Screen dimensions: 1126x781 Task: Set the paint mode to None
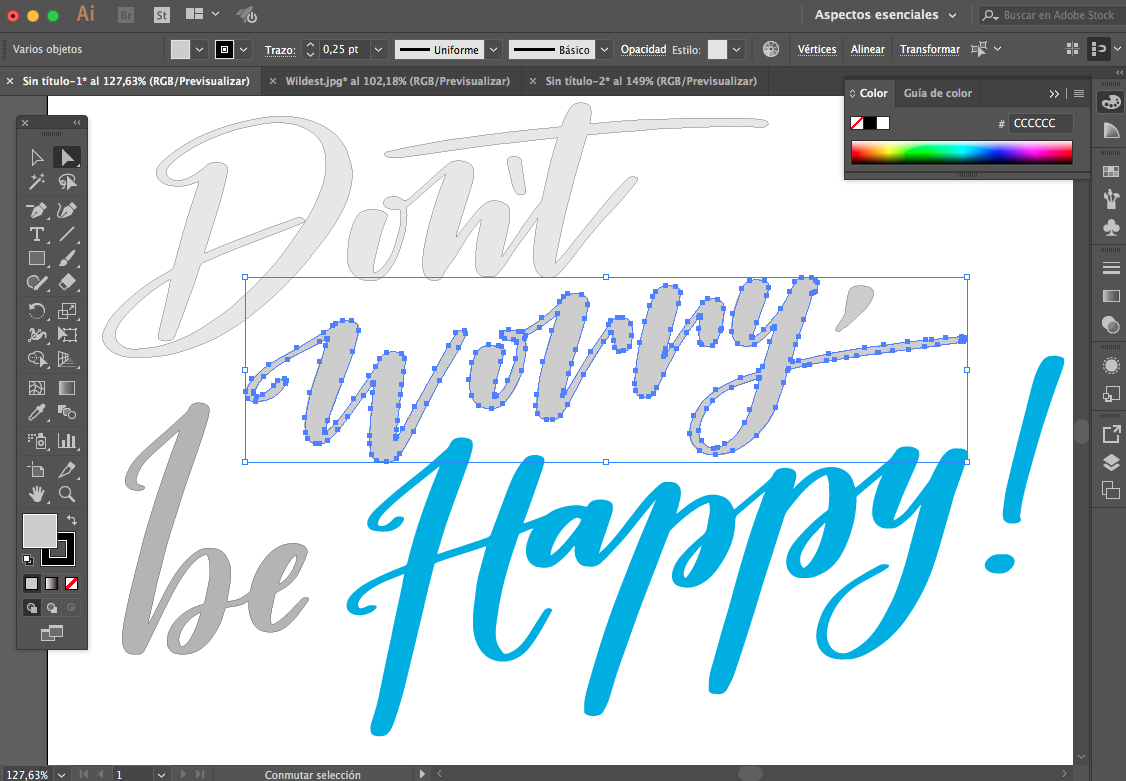pyautogui.click(x=72, y=583)
